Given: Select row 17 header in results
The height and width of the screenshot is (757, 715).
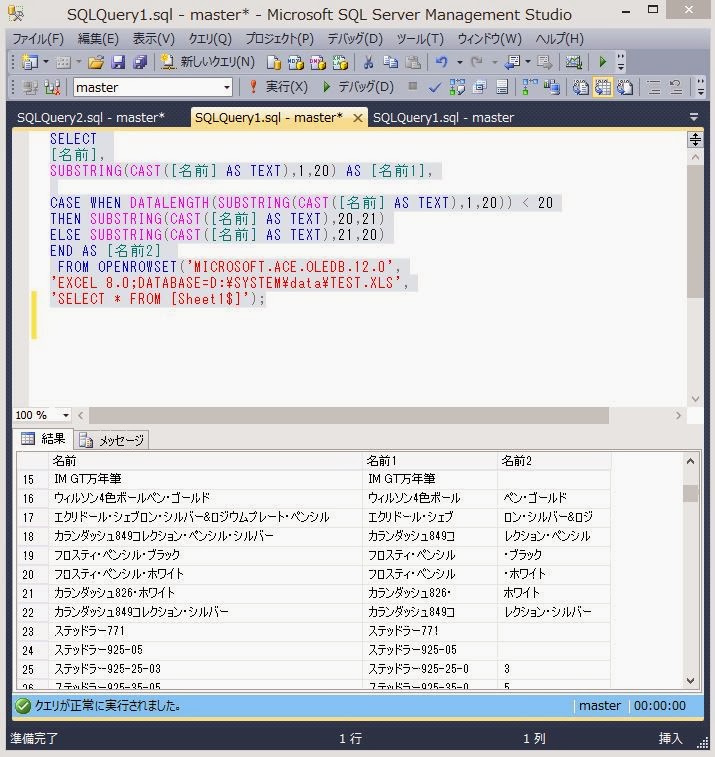Looking at the screenshot, I should pyautogui.click(x=32, y=517).
